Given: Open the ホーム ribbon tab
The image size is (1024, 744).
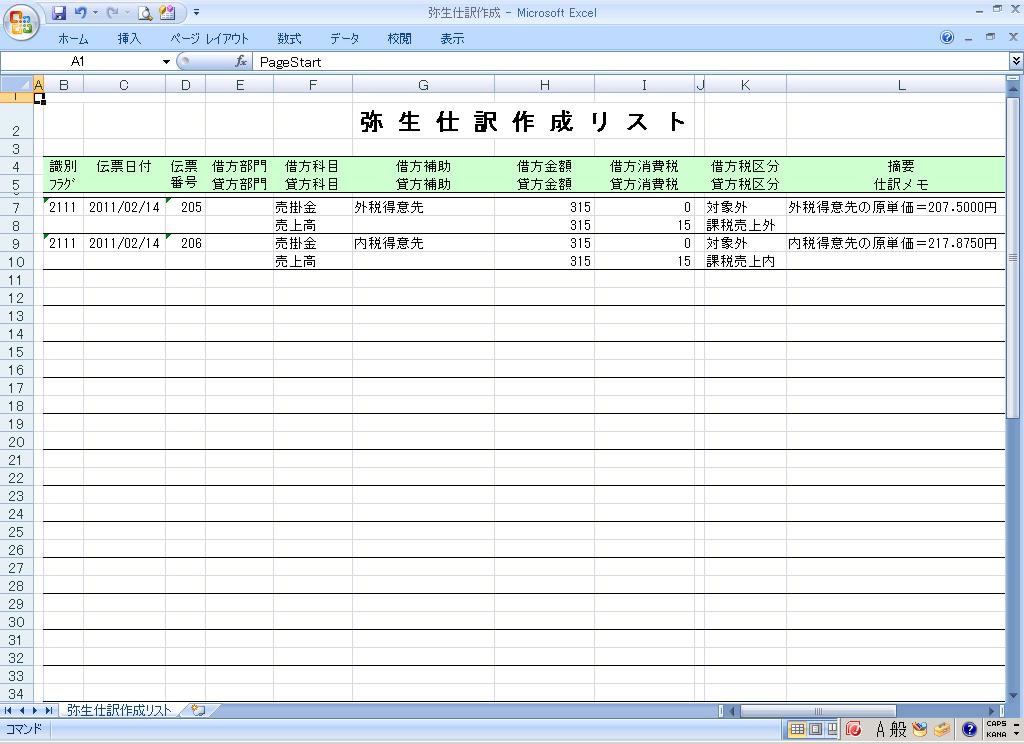Looking at the screenshot, I should coord(73,39).
